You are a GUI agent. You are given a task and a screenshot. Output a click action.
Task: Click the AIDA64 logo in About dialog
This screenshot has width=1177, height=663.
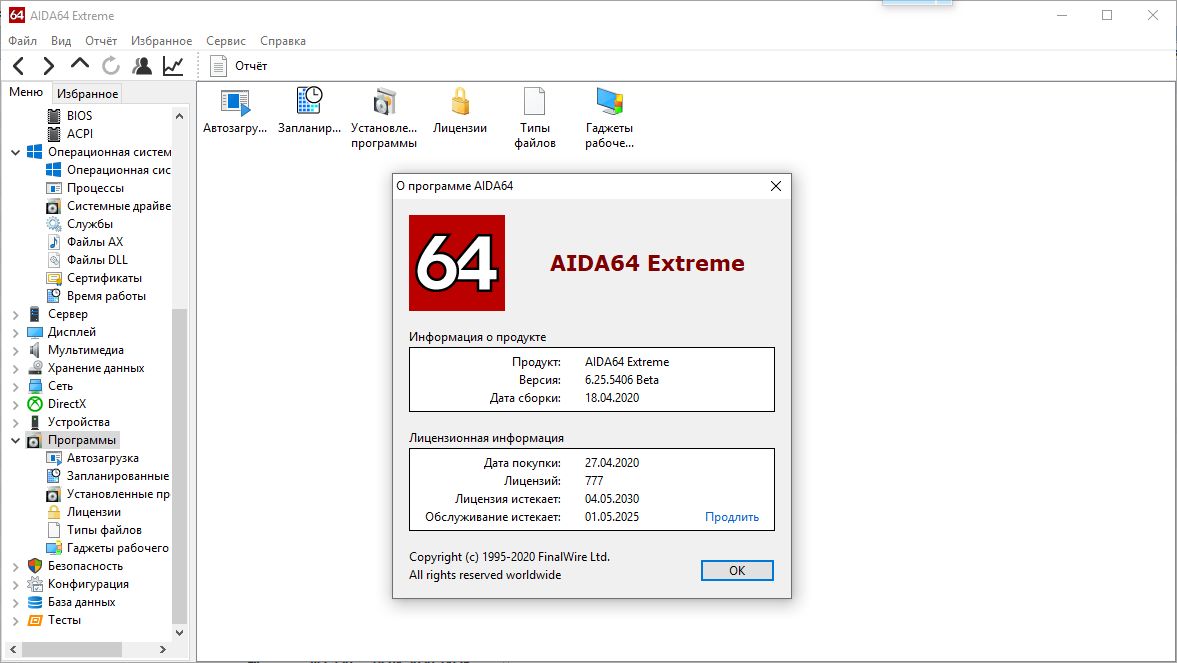pos(457,263)
